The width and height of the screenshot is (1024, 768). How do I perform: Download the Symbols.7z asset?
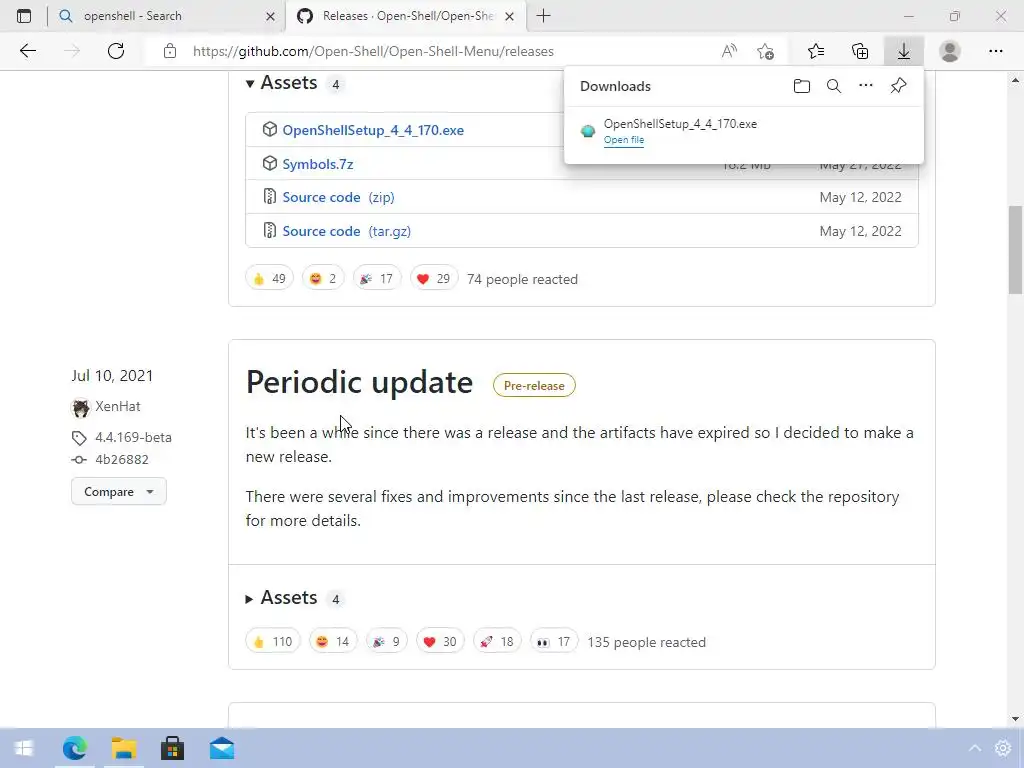click(x=317, y=164)
